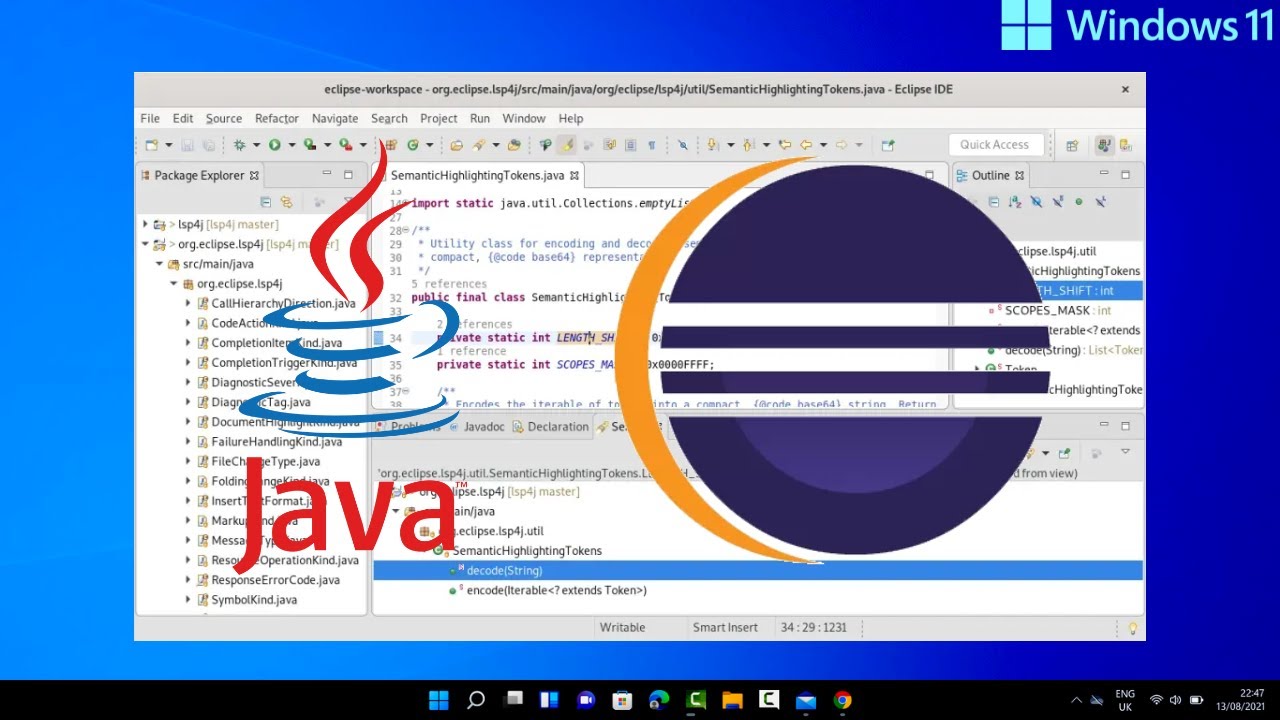Open the Google Chrome taskbar icon
The height and width of the screenshot is (720, 1280).
coord(843,700)
